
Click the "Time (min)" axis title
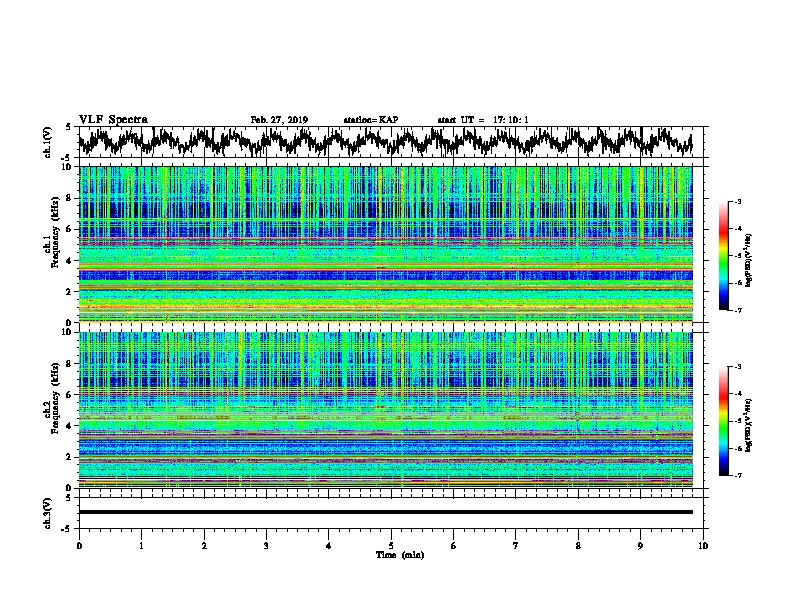click(400, 555)
